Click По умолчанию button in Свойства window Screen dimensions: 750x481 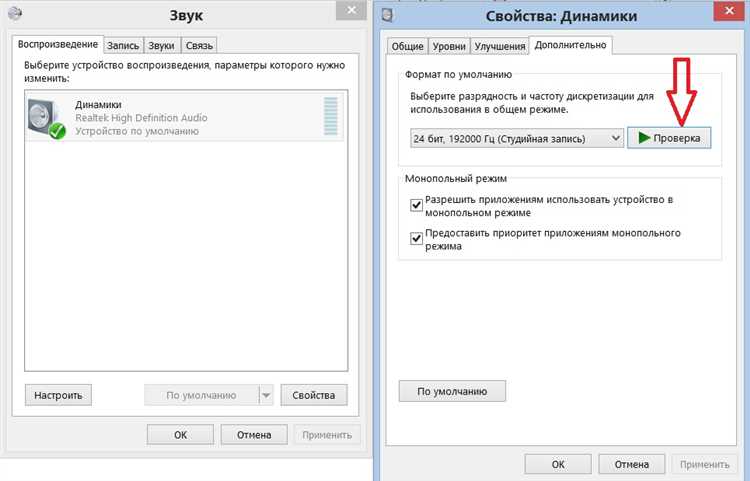(x=452, y=391)
